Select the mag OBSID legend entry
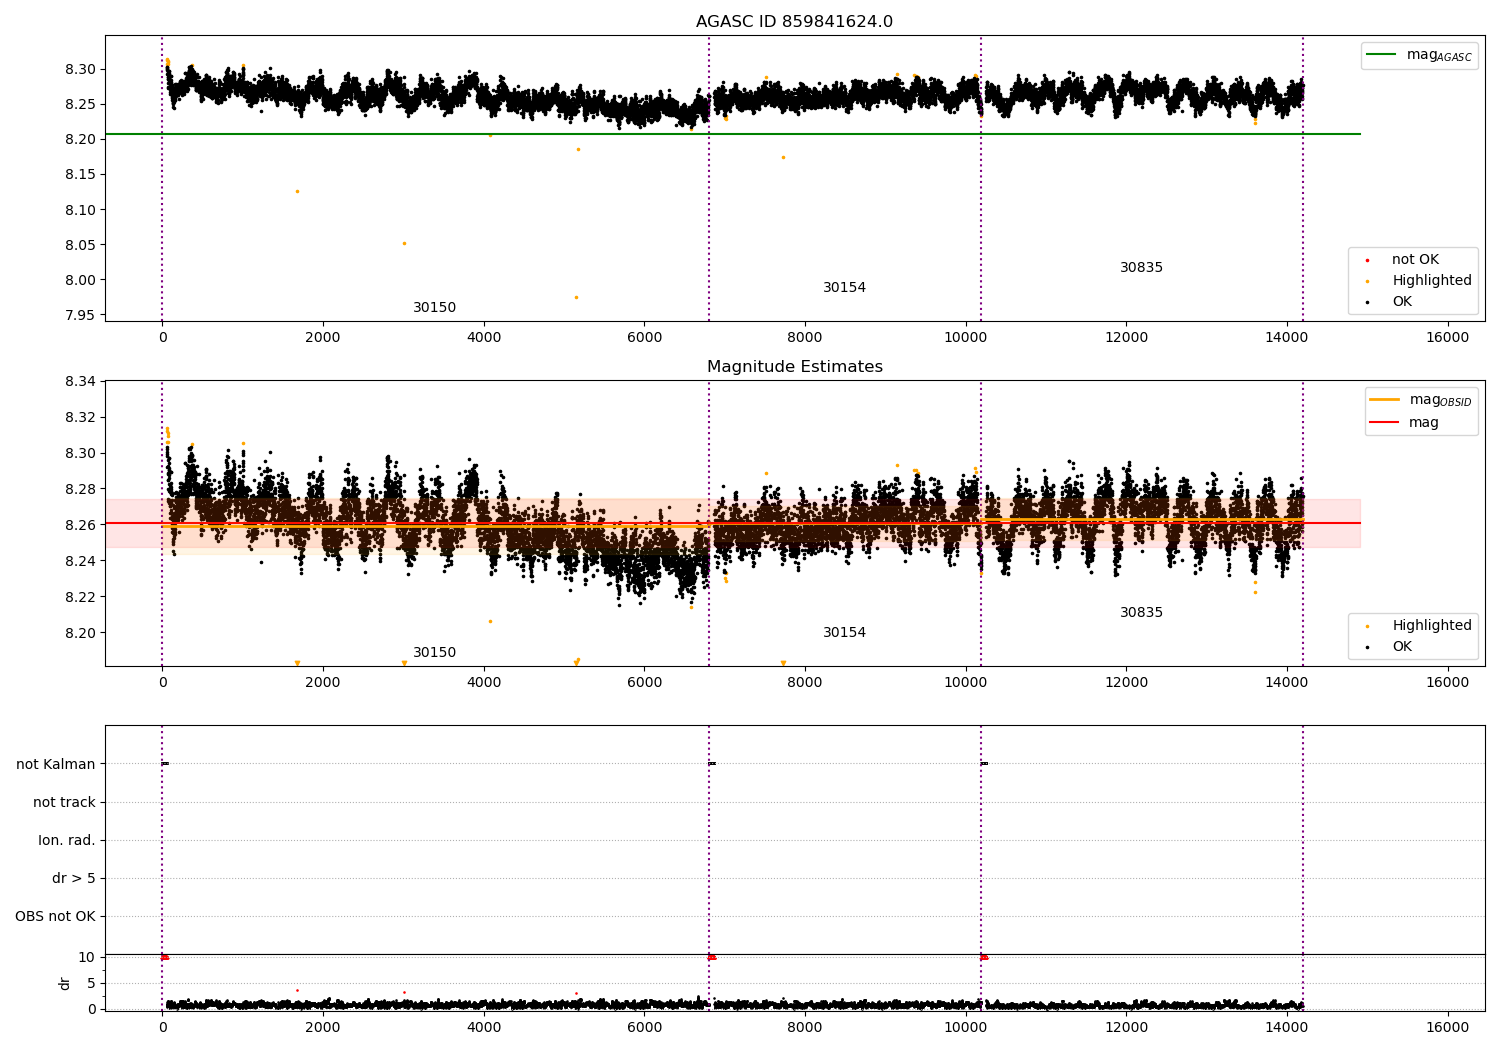This screenshot has height=1050, width=1500. pos(1421,400)
